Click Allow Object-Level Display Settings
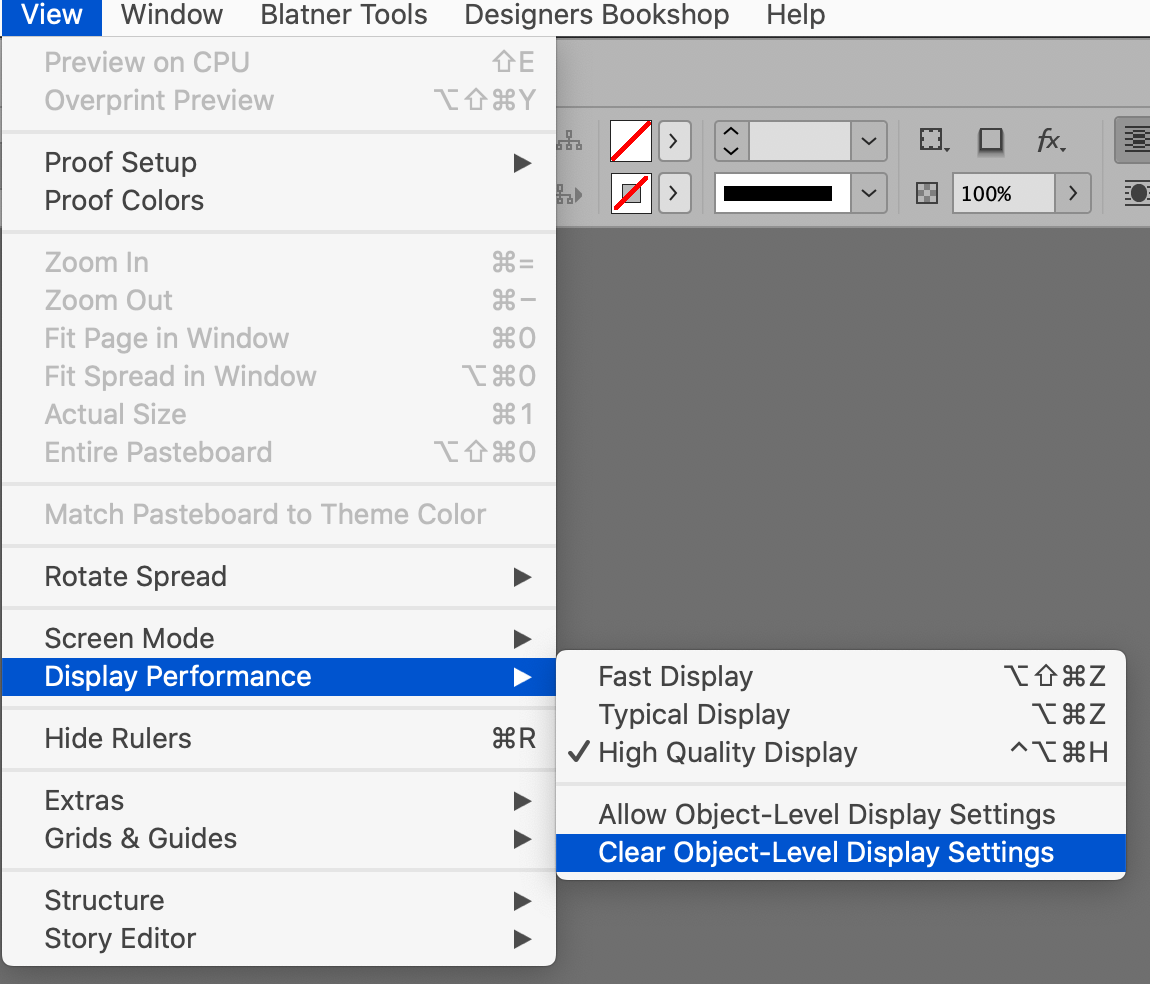The width and height of the screenshot is (1150, 984). coord(826,814)
